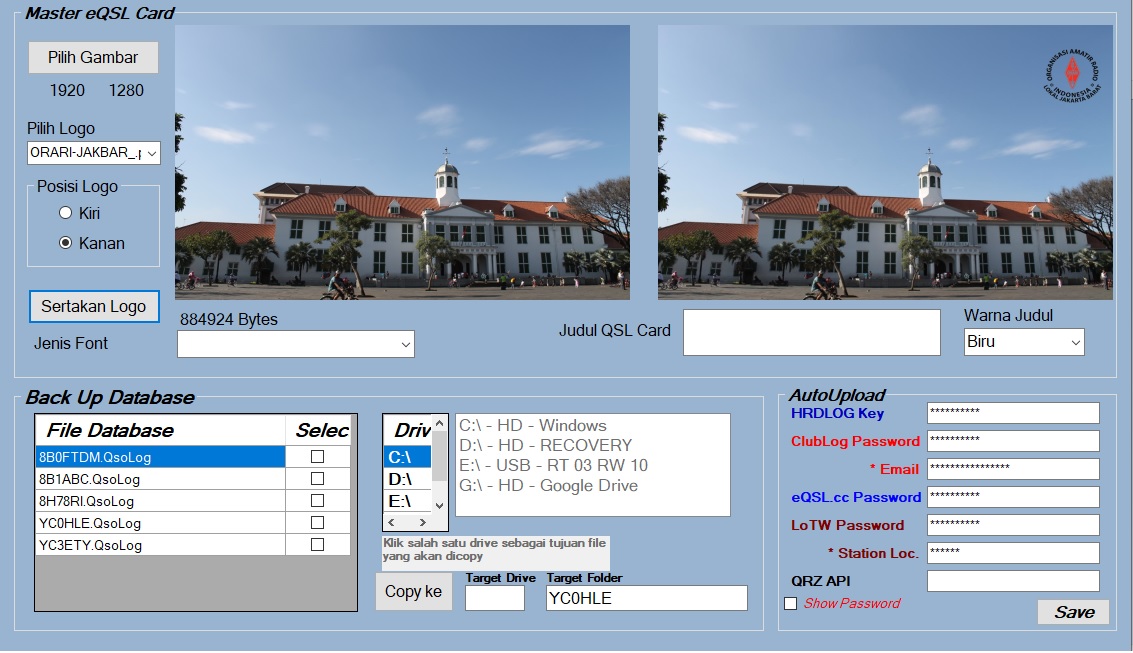Click the eQSL.cc Password field

1013,497
